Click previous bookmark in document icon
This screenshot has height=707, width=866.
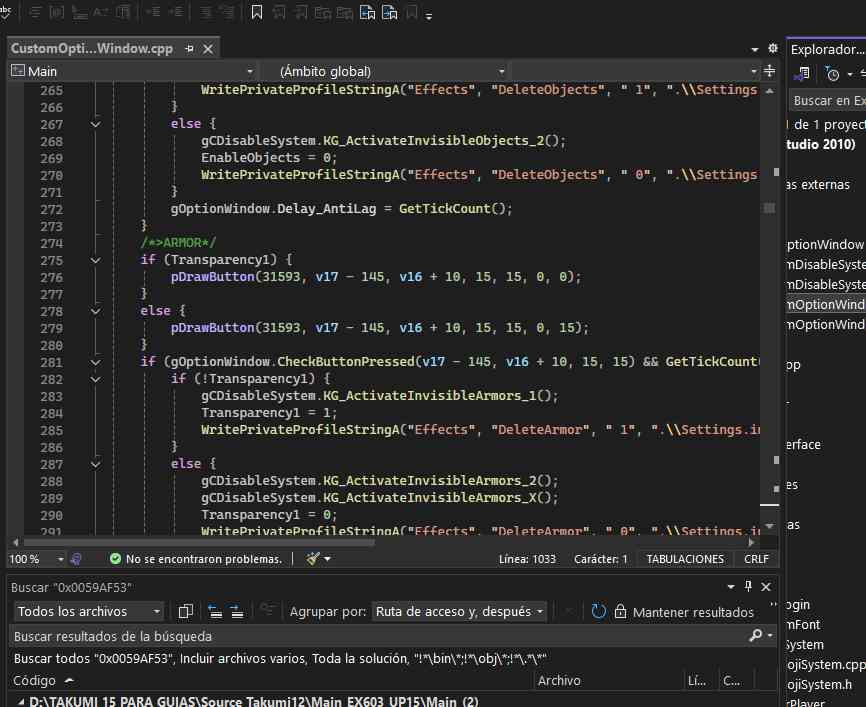(x=367, y=12)
